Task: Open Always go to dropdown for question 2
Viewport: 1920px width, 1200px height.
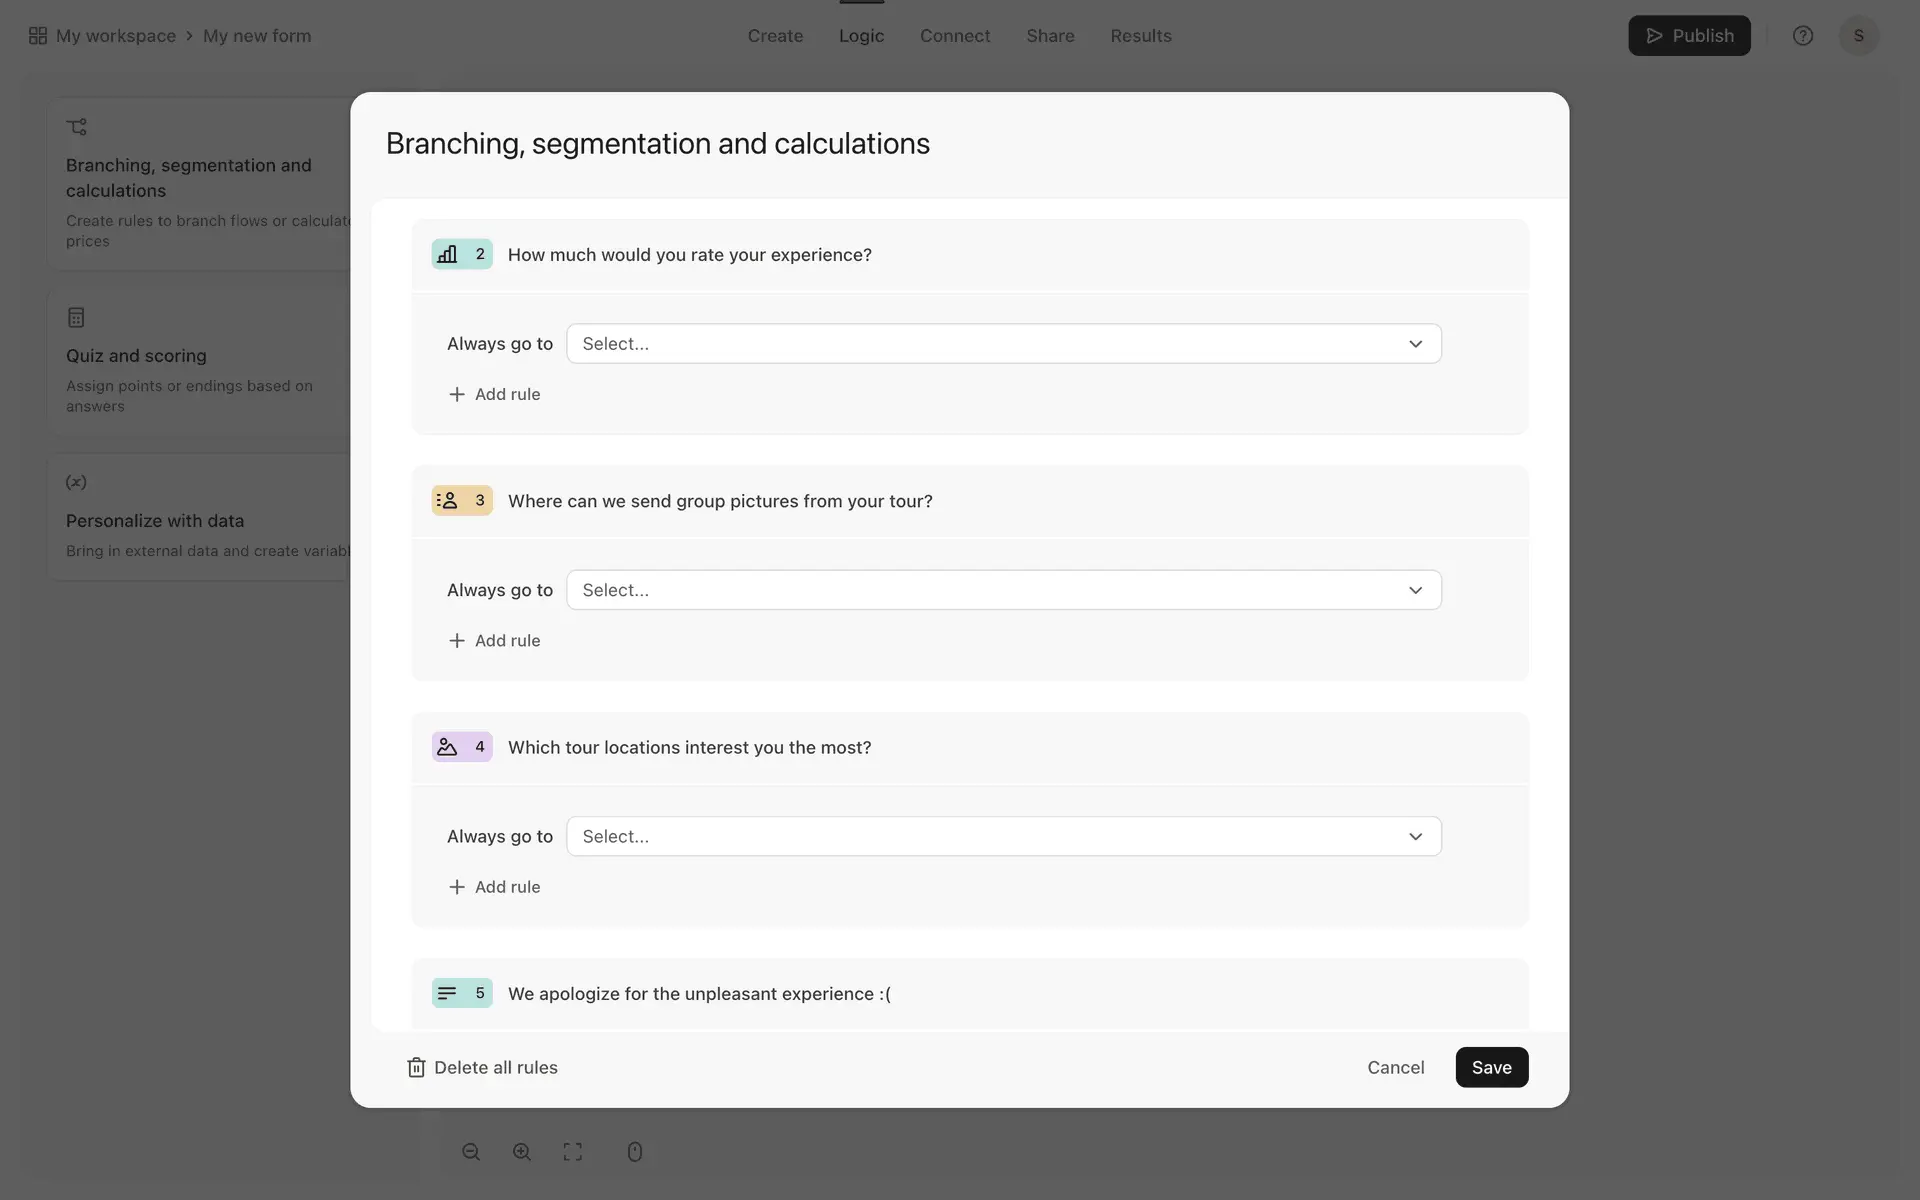Action: pyautogui.click(x=1003, y=344)
